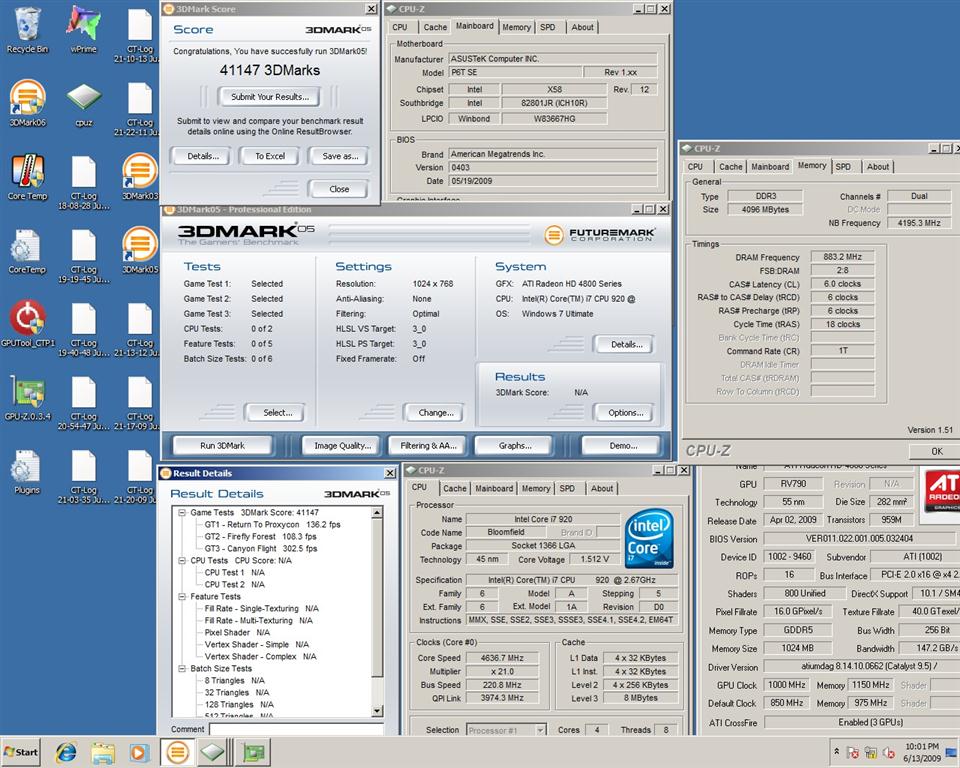Click the Comment input field
Image resolution: width=960 pixels, height=768 pixels.
tap(296, 729)
